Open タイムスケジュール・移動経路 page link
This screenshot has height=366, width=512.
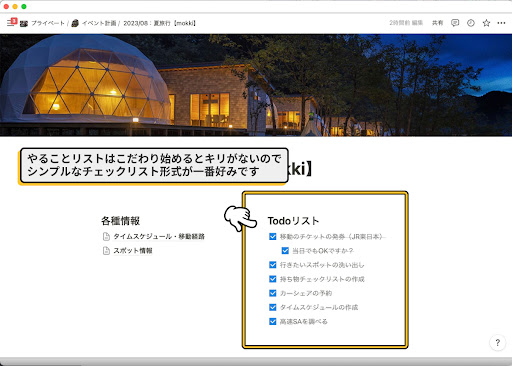(159, 236)
